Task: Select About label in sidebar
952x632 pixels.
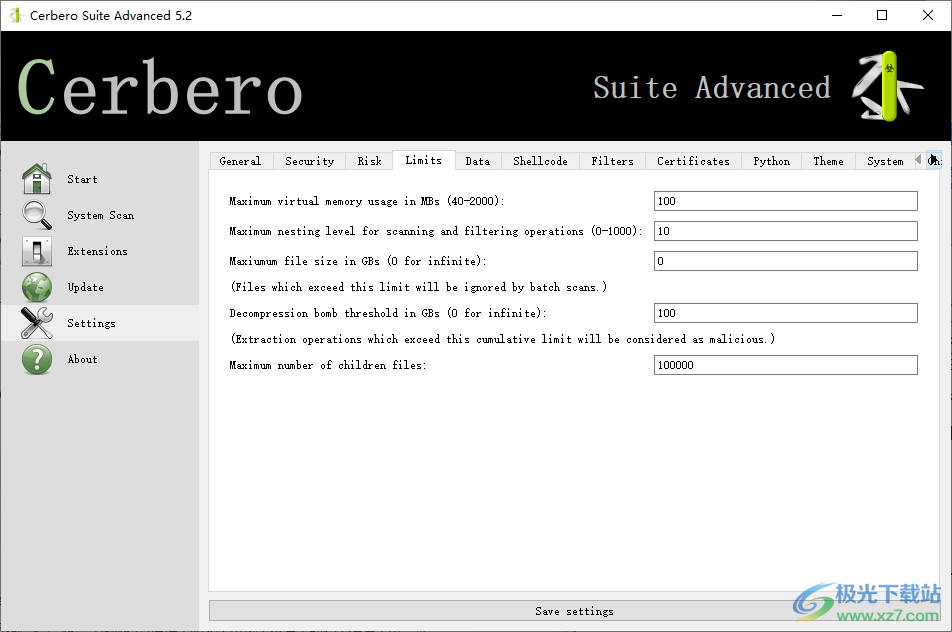Action: click(82, 359)
